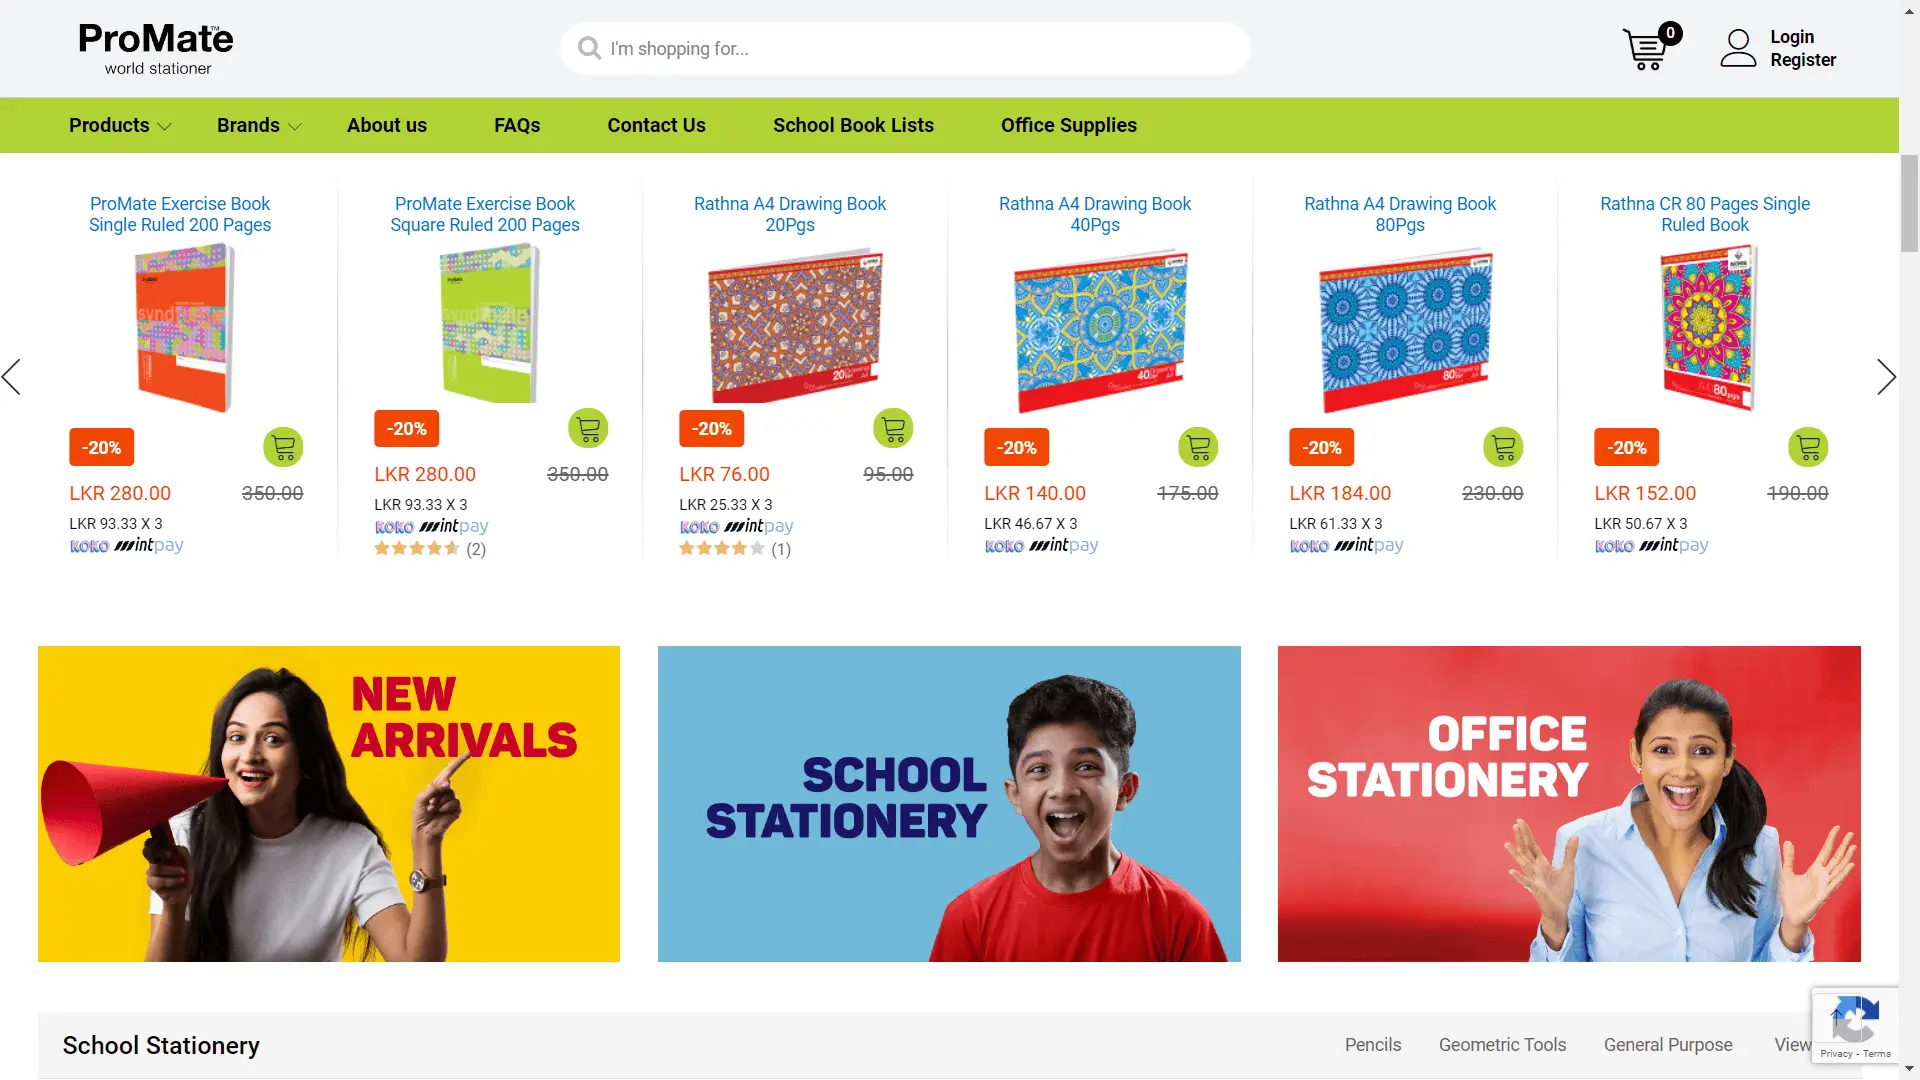Expand the Products dropdown menu

click(x=120, y=125)
